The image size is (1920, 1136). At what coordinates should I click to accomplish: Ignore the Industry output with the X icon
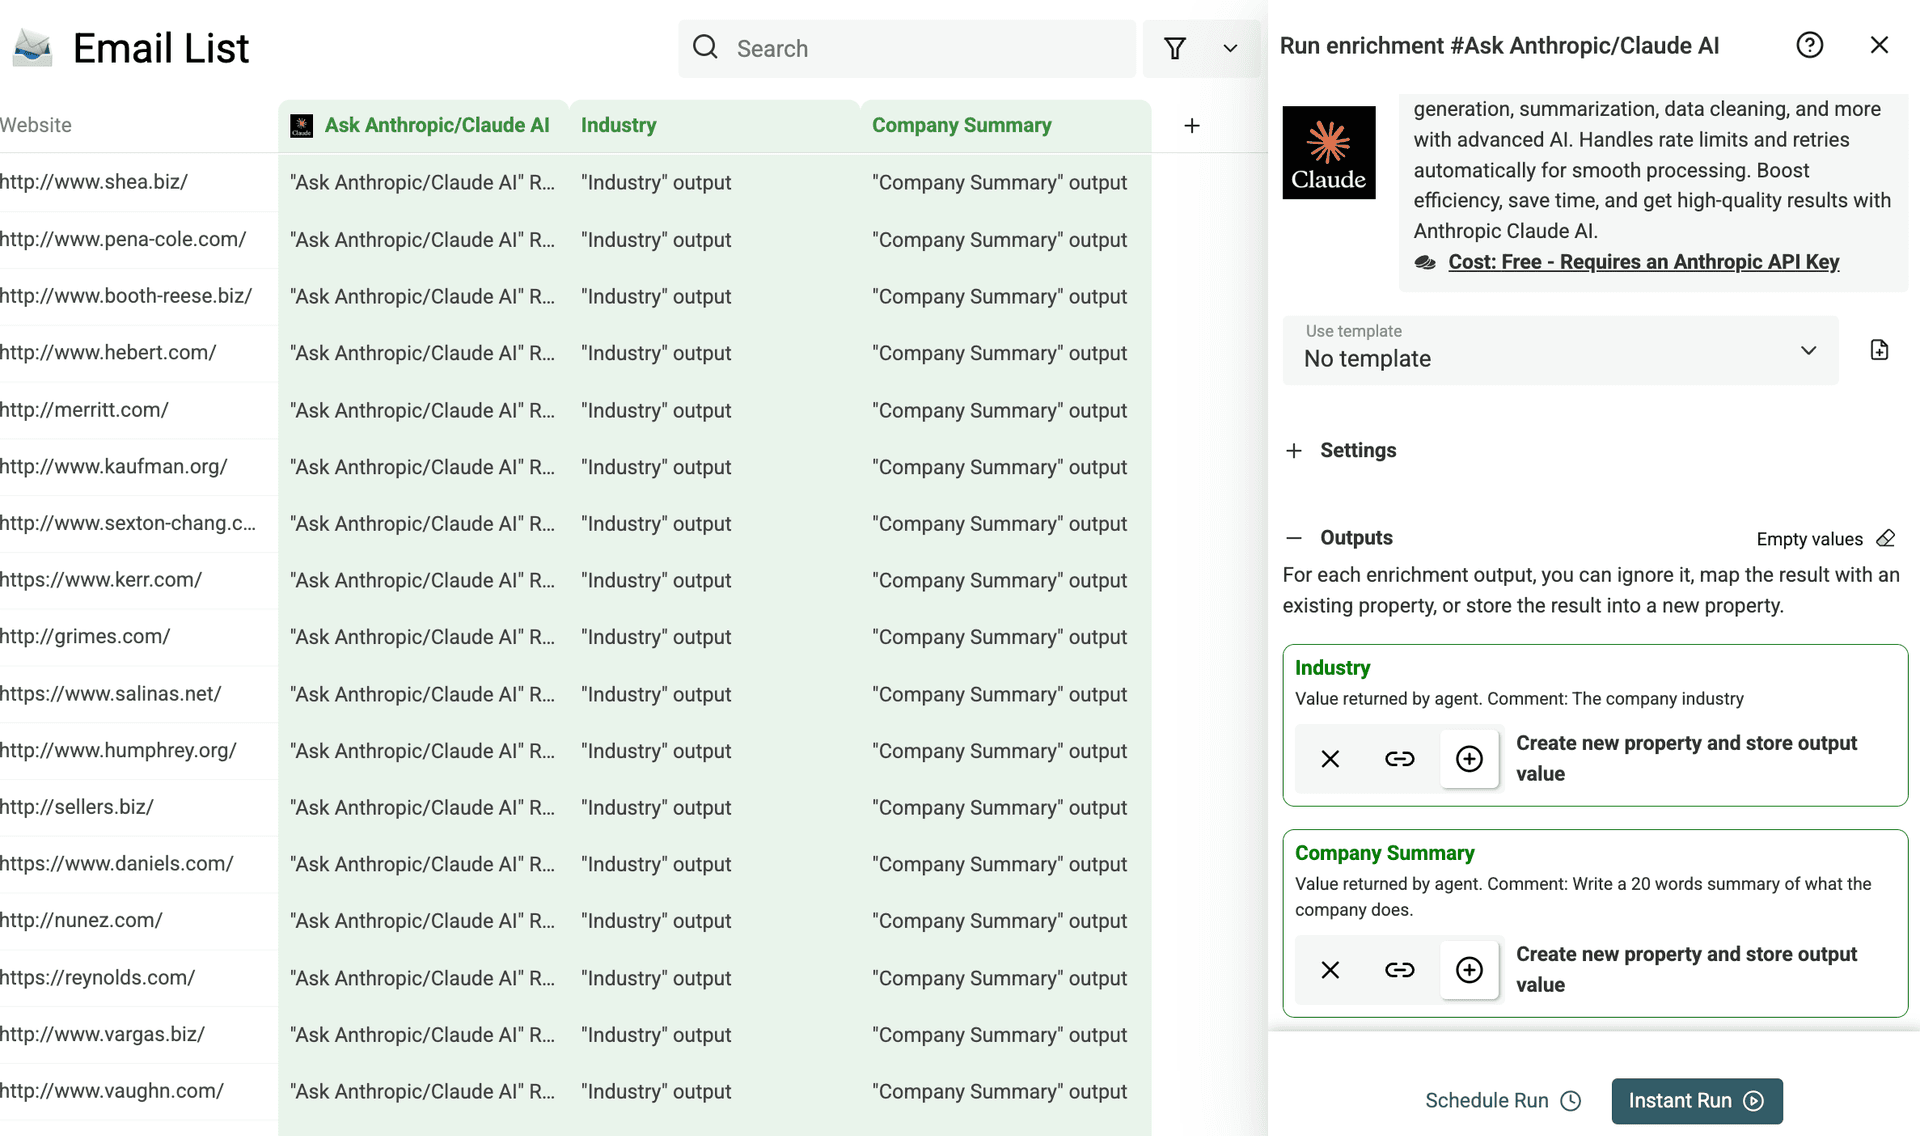tap(1329, 758)
